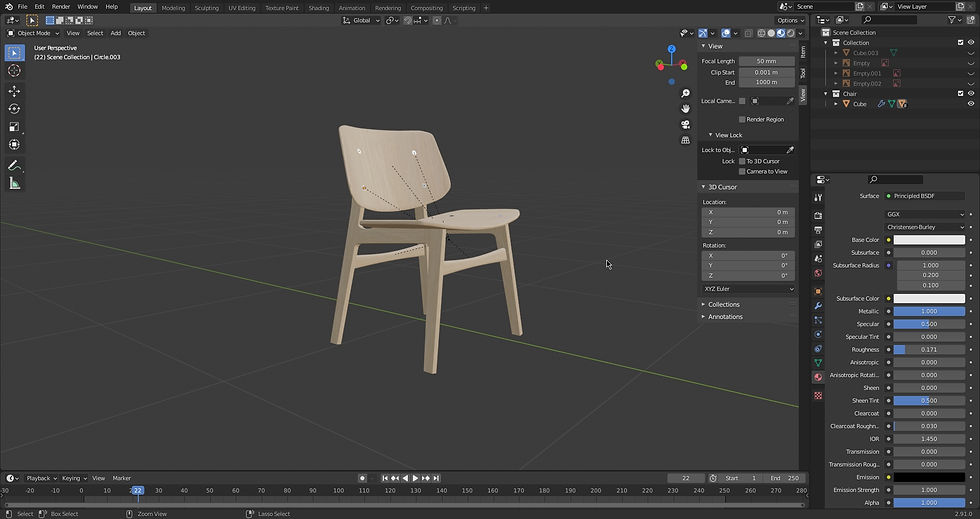
Task: Open the World properties globe icon
Action: tap(818, 273)
